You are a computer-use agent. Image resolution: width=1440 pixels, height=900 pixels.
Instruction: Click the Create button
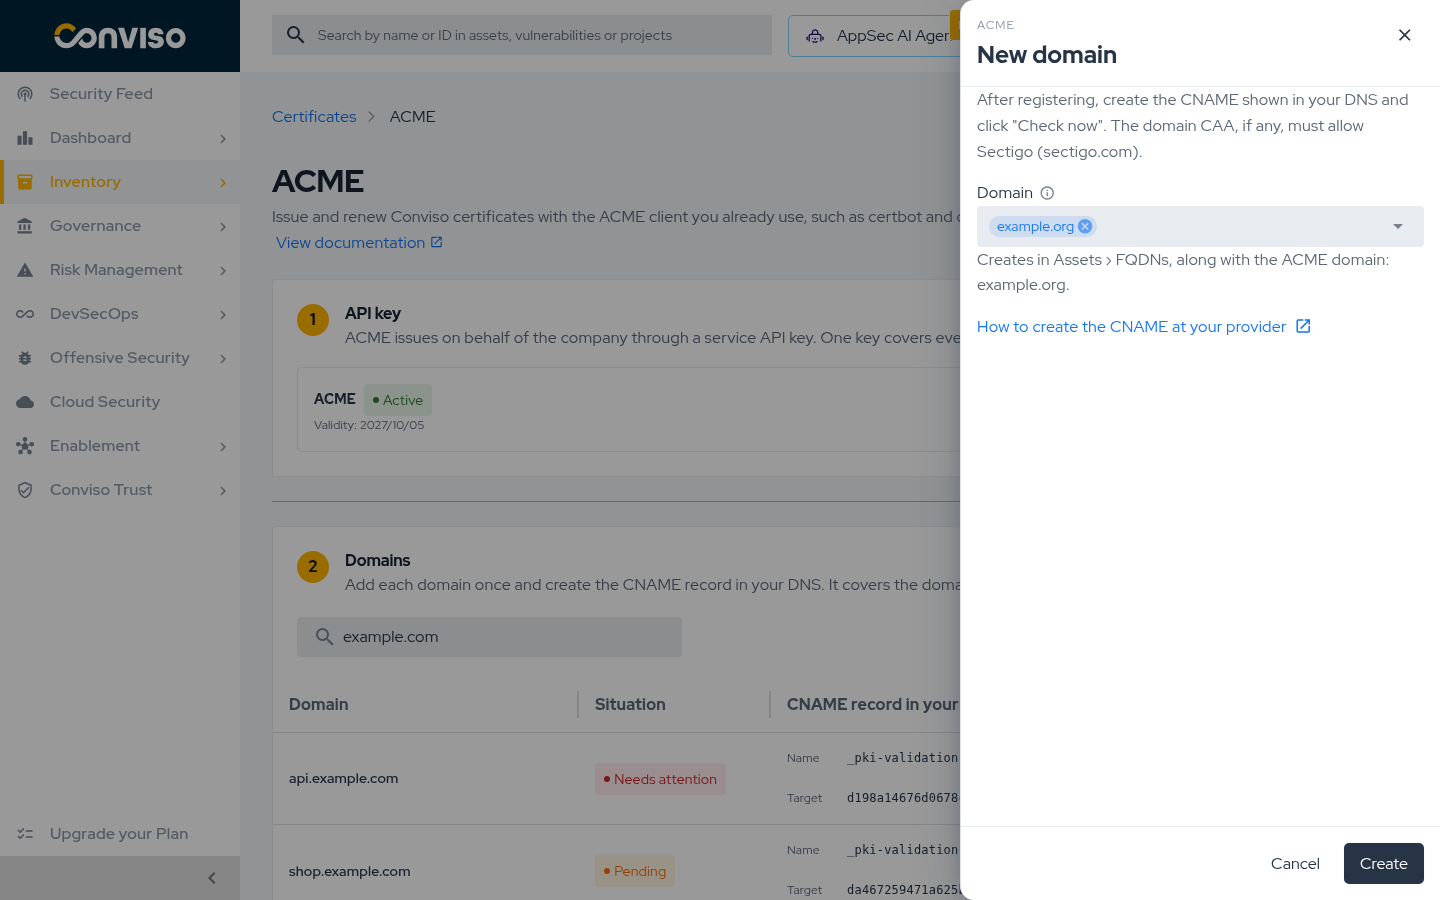pyautogui.click(x=1383, y=864)
